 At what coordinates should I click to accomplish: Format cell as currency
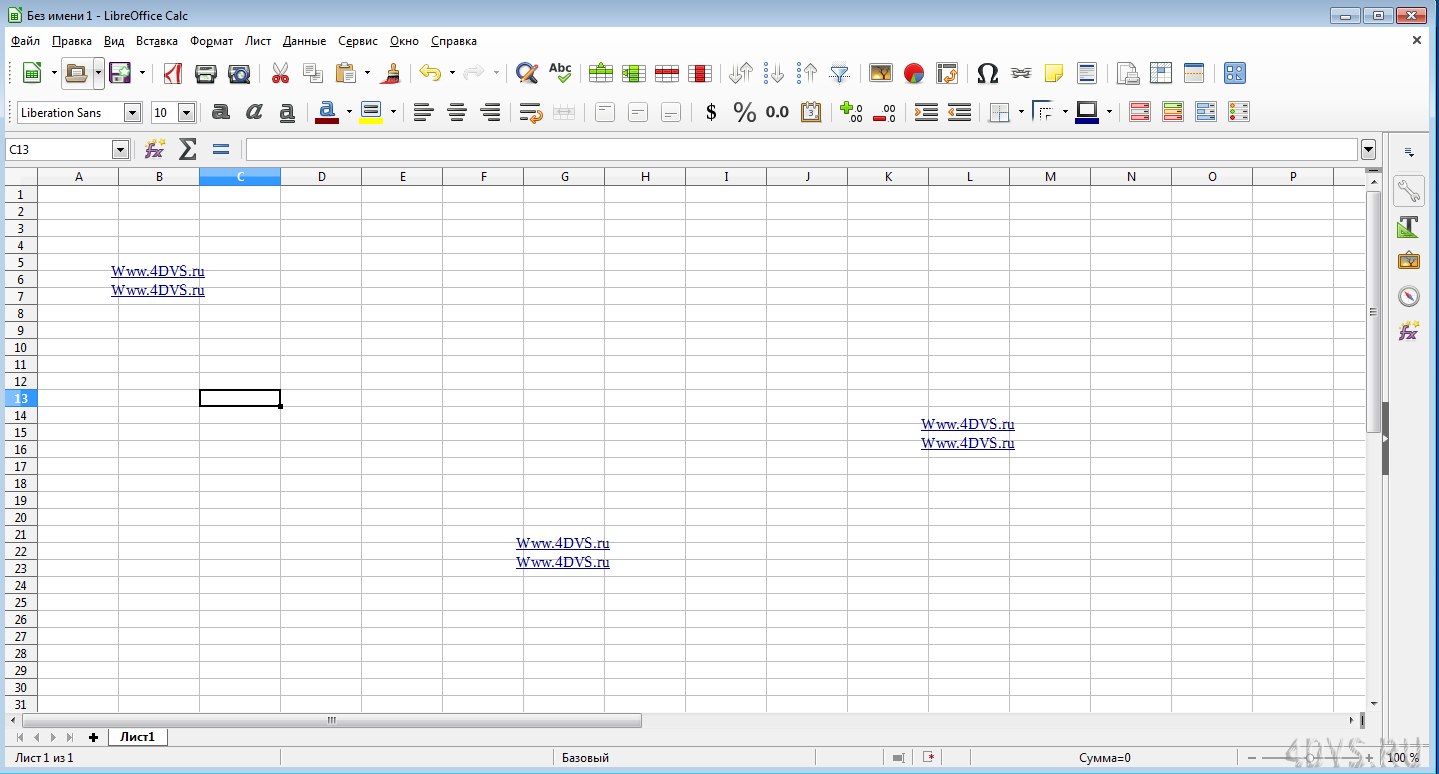click(711, 113)
